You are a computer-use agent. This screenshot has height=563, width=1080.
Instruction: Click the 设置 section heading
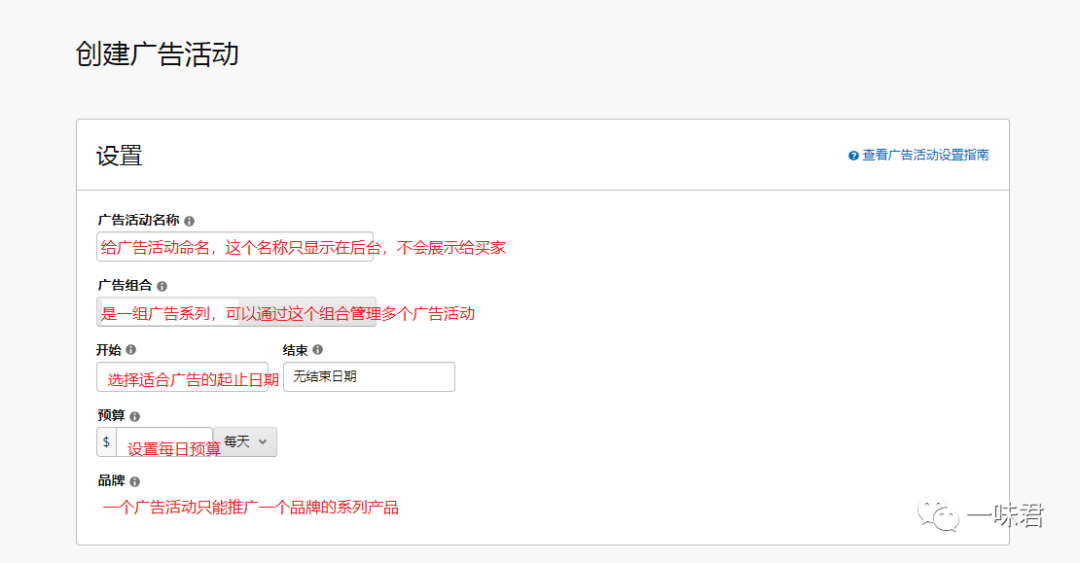pos(119,156)
